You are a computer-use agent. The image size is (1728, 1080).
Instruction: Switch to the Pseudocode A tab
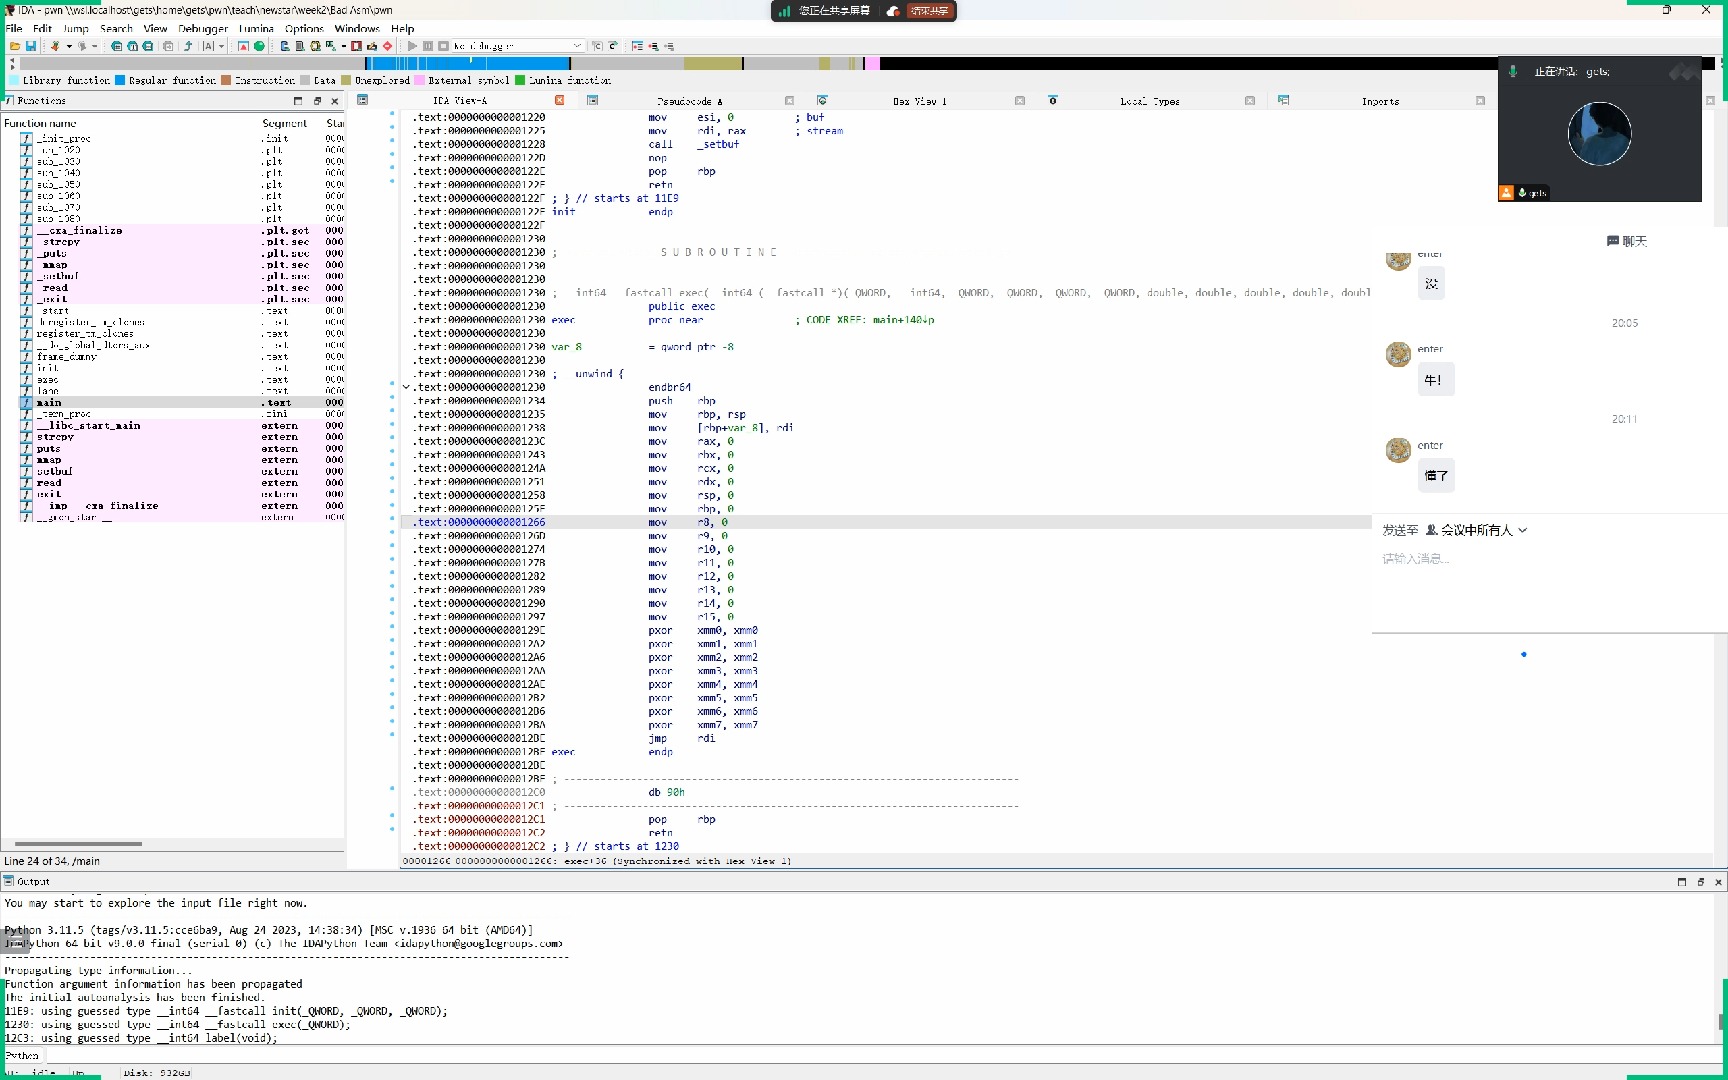pyautogui.click(x=689, y=101)
